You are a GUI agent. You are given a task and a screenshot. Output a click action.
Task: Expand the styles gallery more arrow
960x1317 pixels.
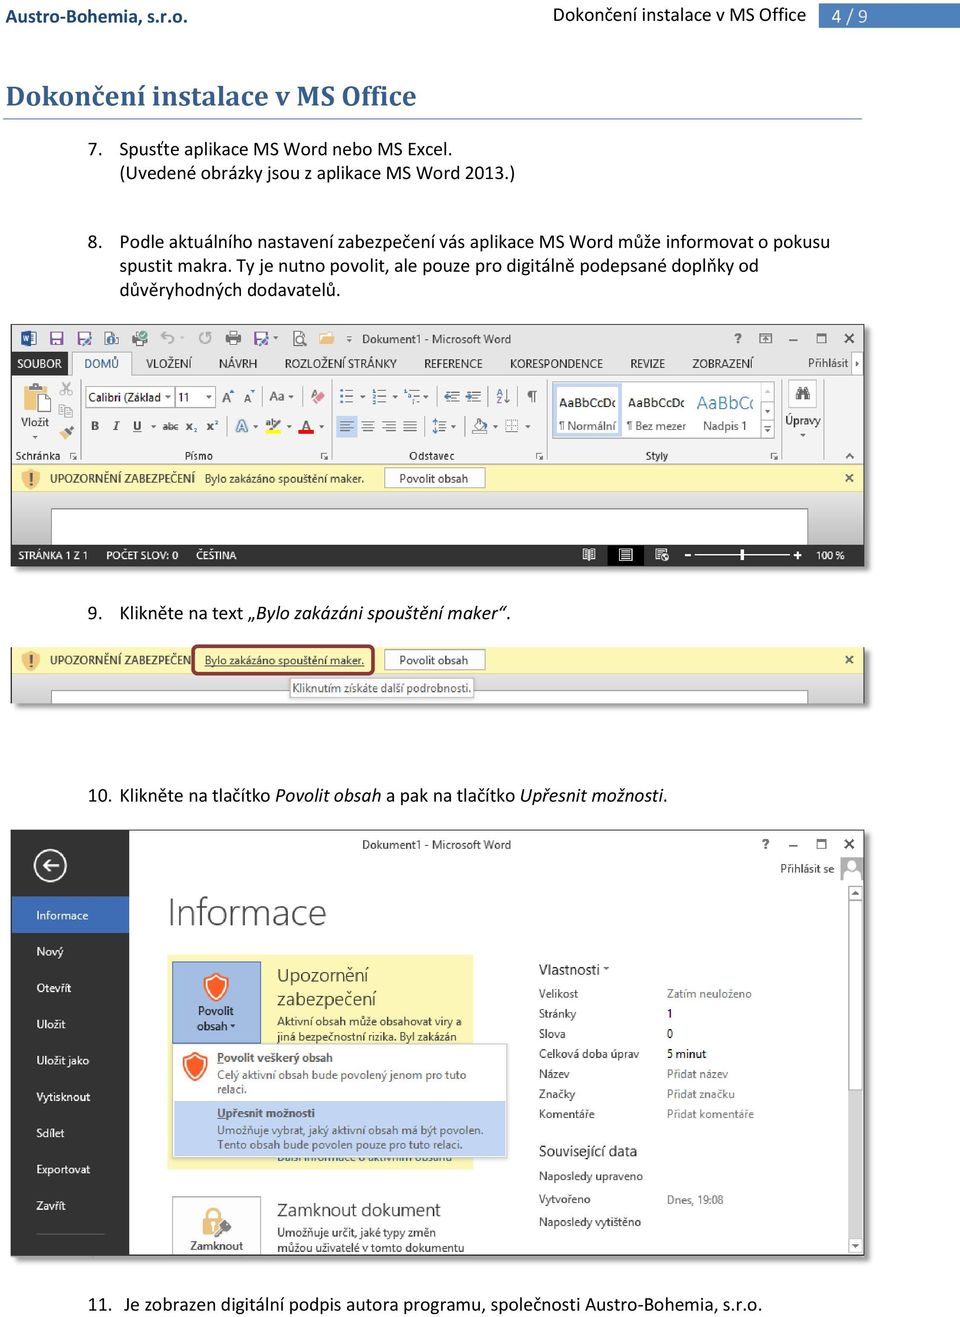[x=768, y=430]
